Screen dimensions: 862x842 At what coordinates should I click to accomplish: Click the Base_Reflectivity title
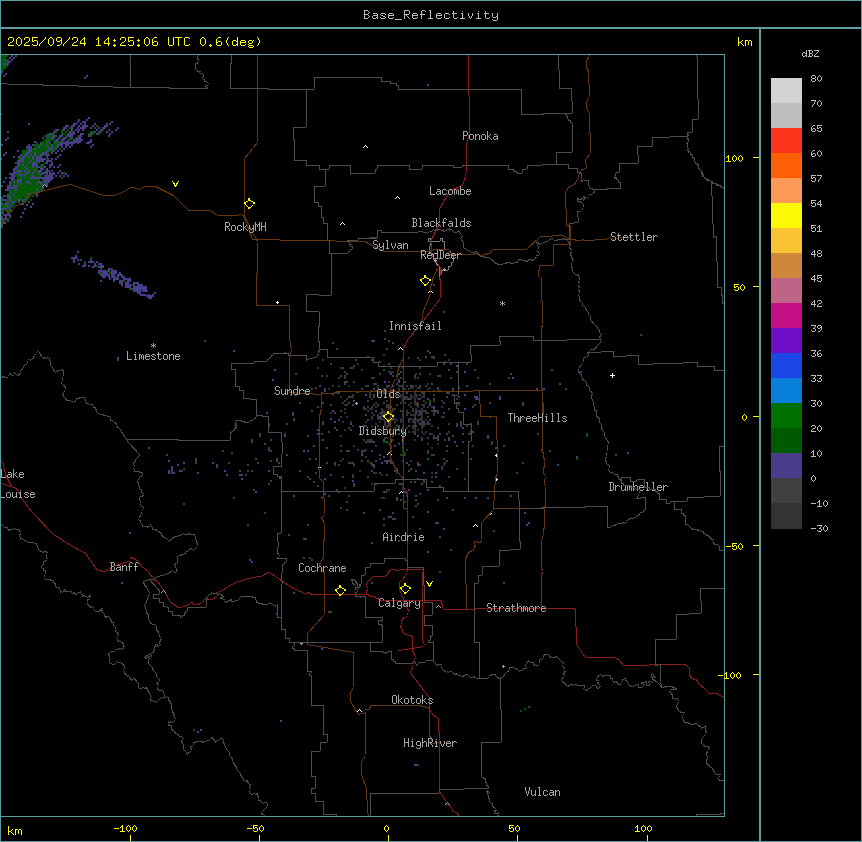click(430, 15)
